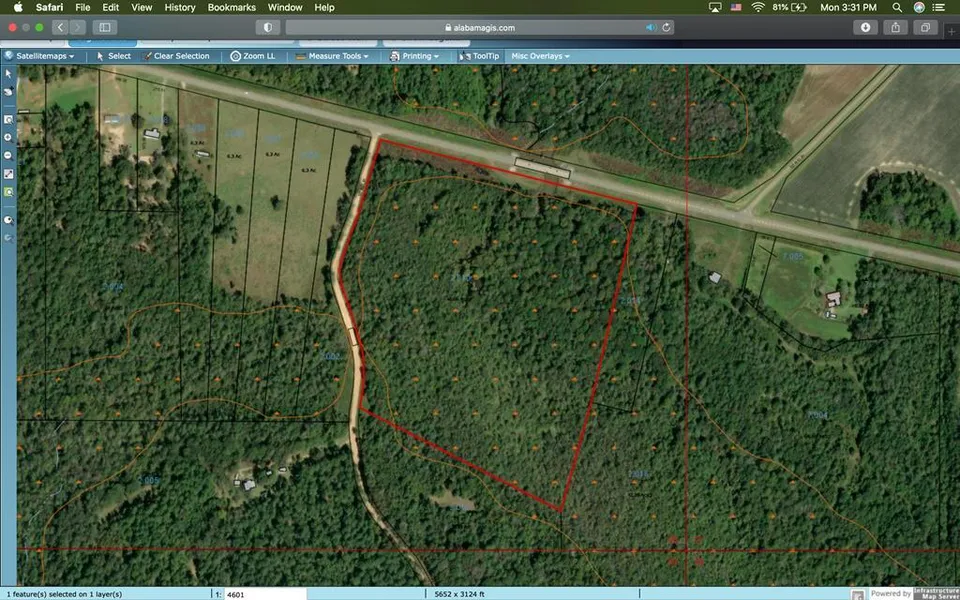Toggle the Safari sidebar view
Image resolution: width=960 pixels, height=600 pixels.
105,27
